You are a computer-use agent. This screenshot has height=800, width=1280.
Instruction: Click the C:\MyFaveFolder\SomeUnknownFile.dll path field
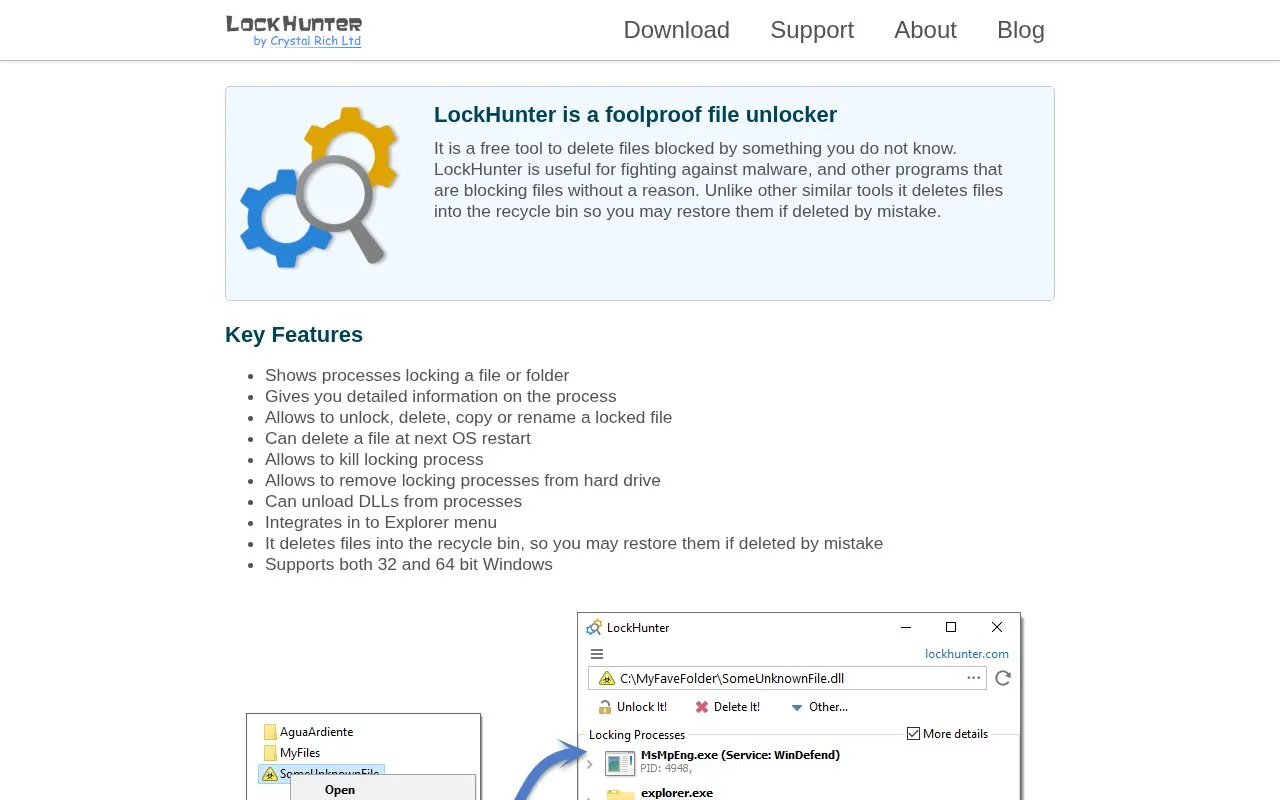(787, 678)
